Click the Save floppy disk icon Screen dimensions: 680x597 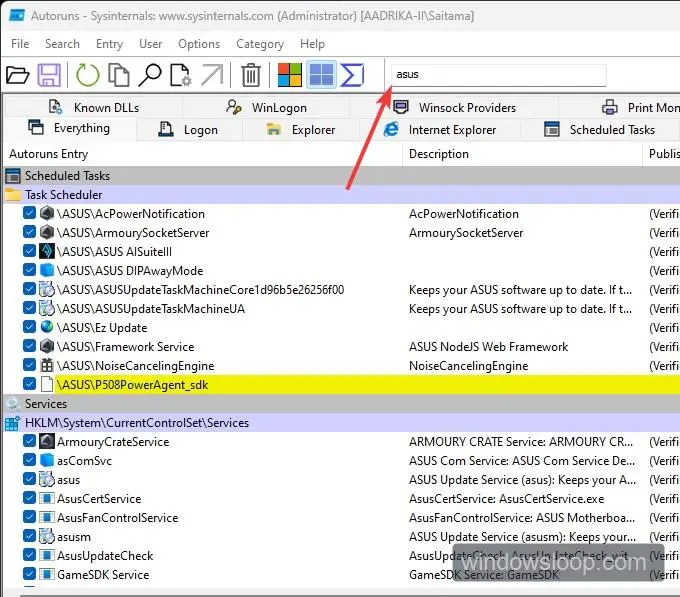click(49, 75)
